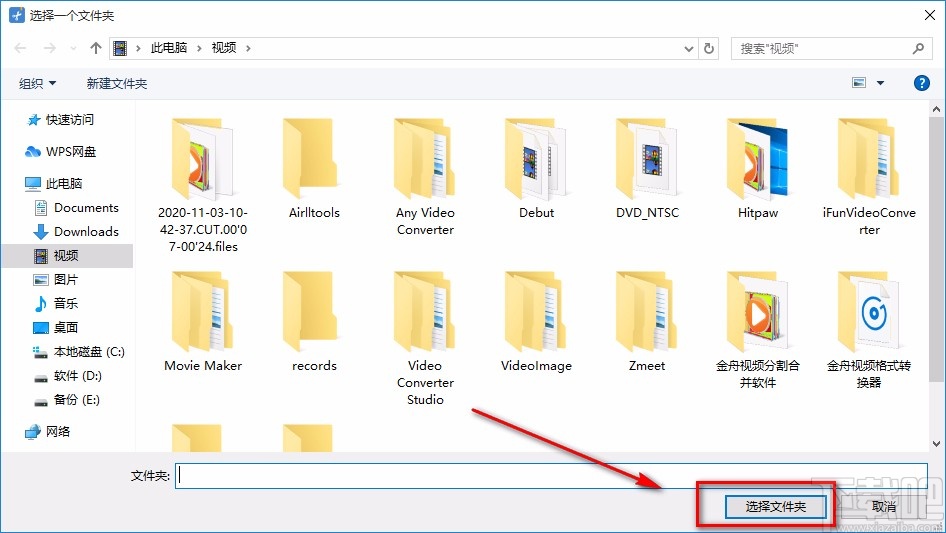Image resolution: width=946 pixels, height=533 pixels.
Task: Click the video library icon in address bar
Action: (121, 48)
